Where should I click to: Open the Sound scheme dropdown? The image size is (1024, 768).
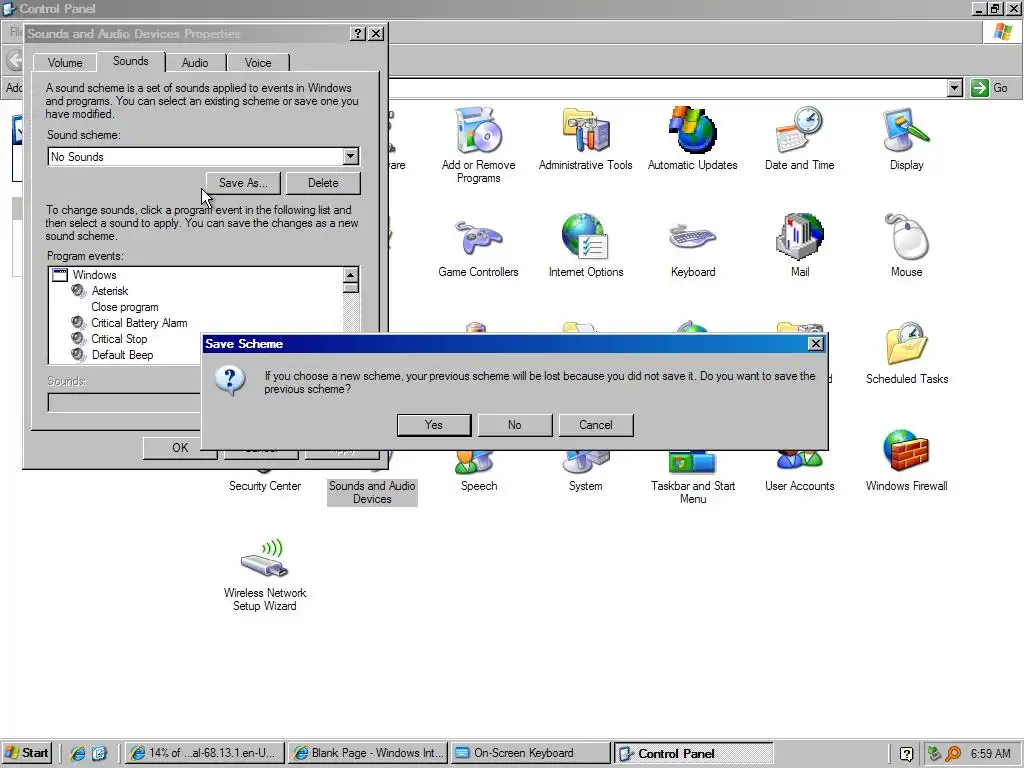click(351, 156)
